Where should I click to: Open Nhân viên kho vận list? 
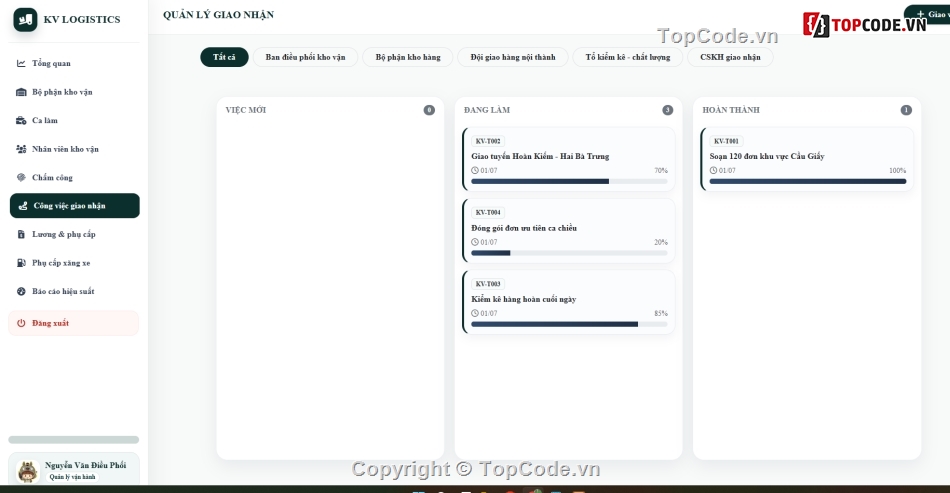74,149
